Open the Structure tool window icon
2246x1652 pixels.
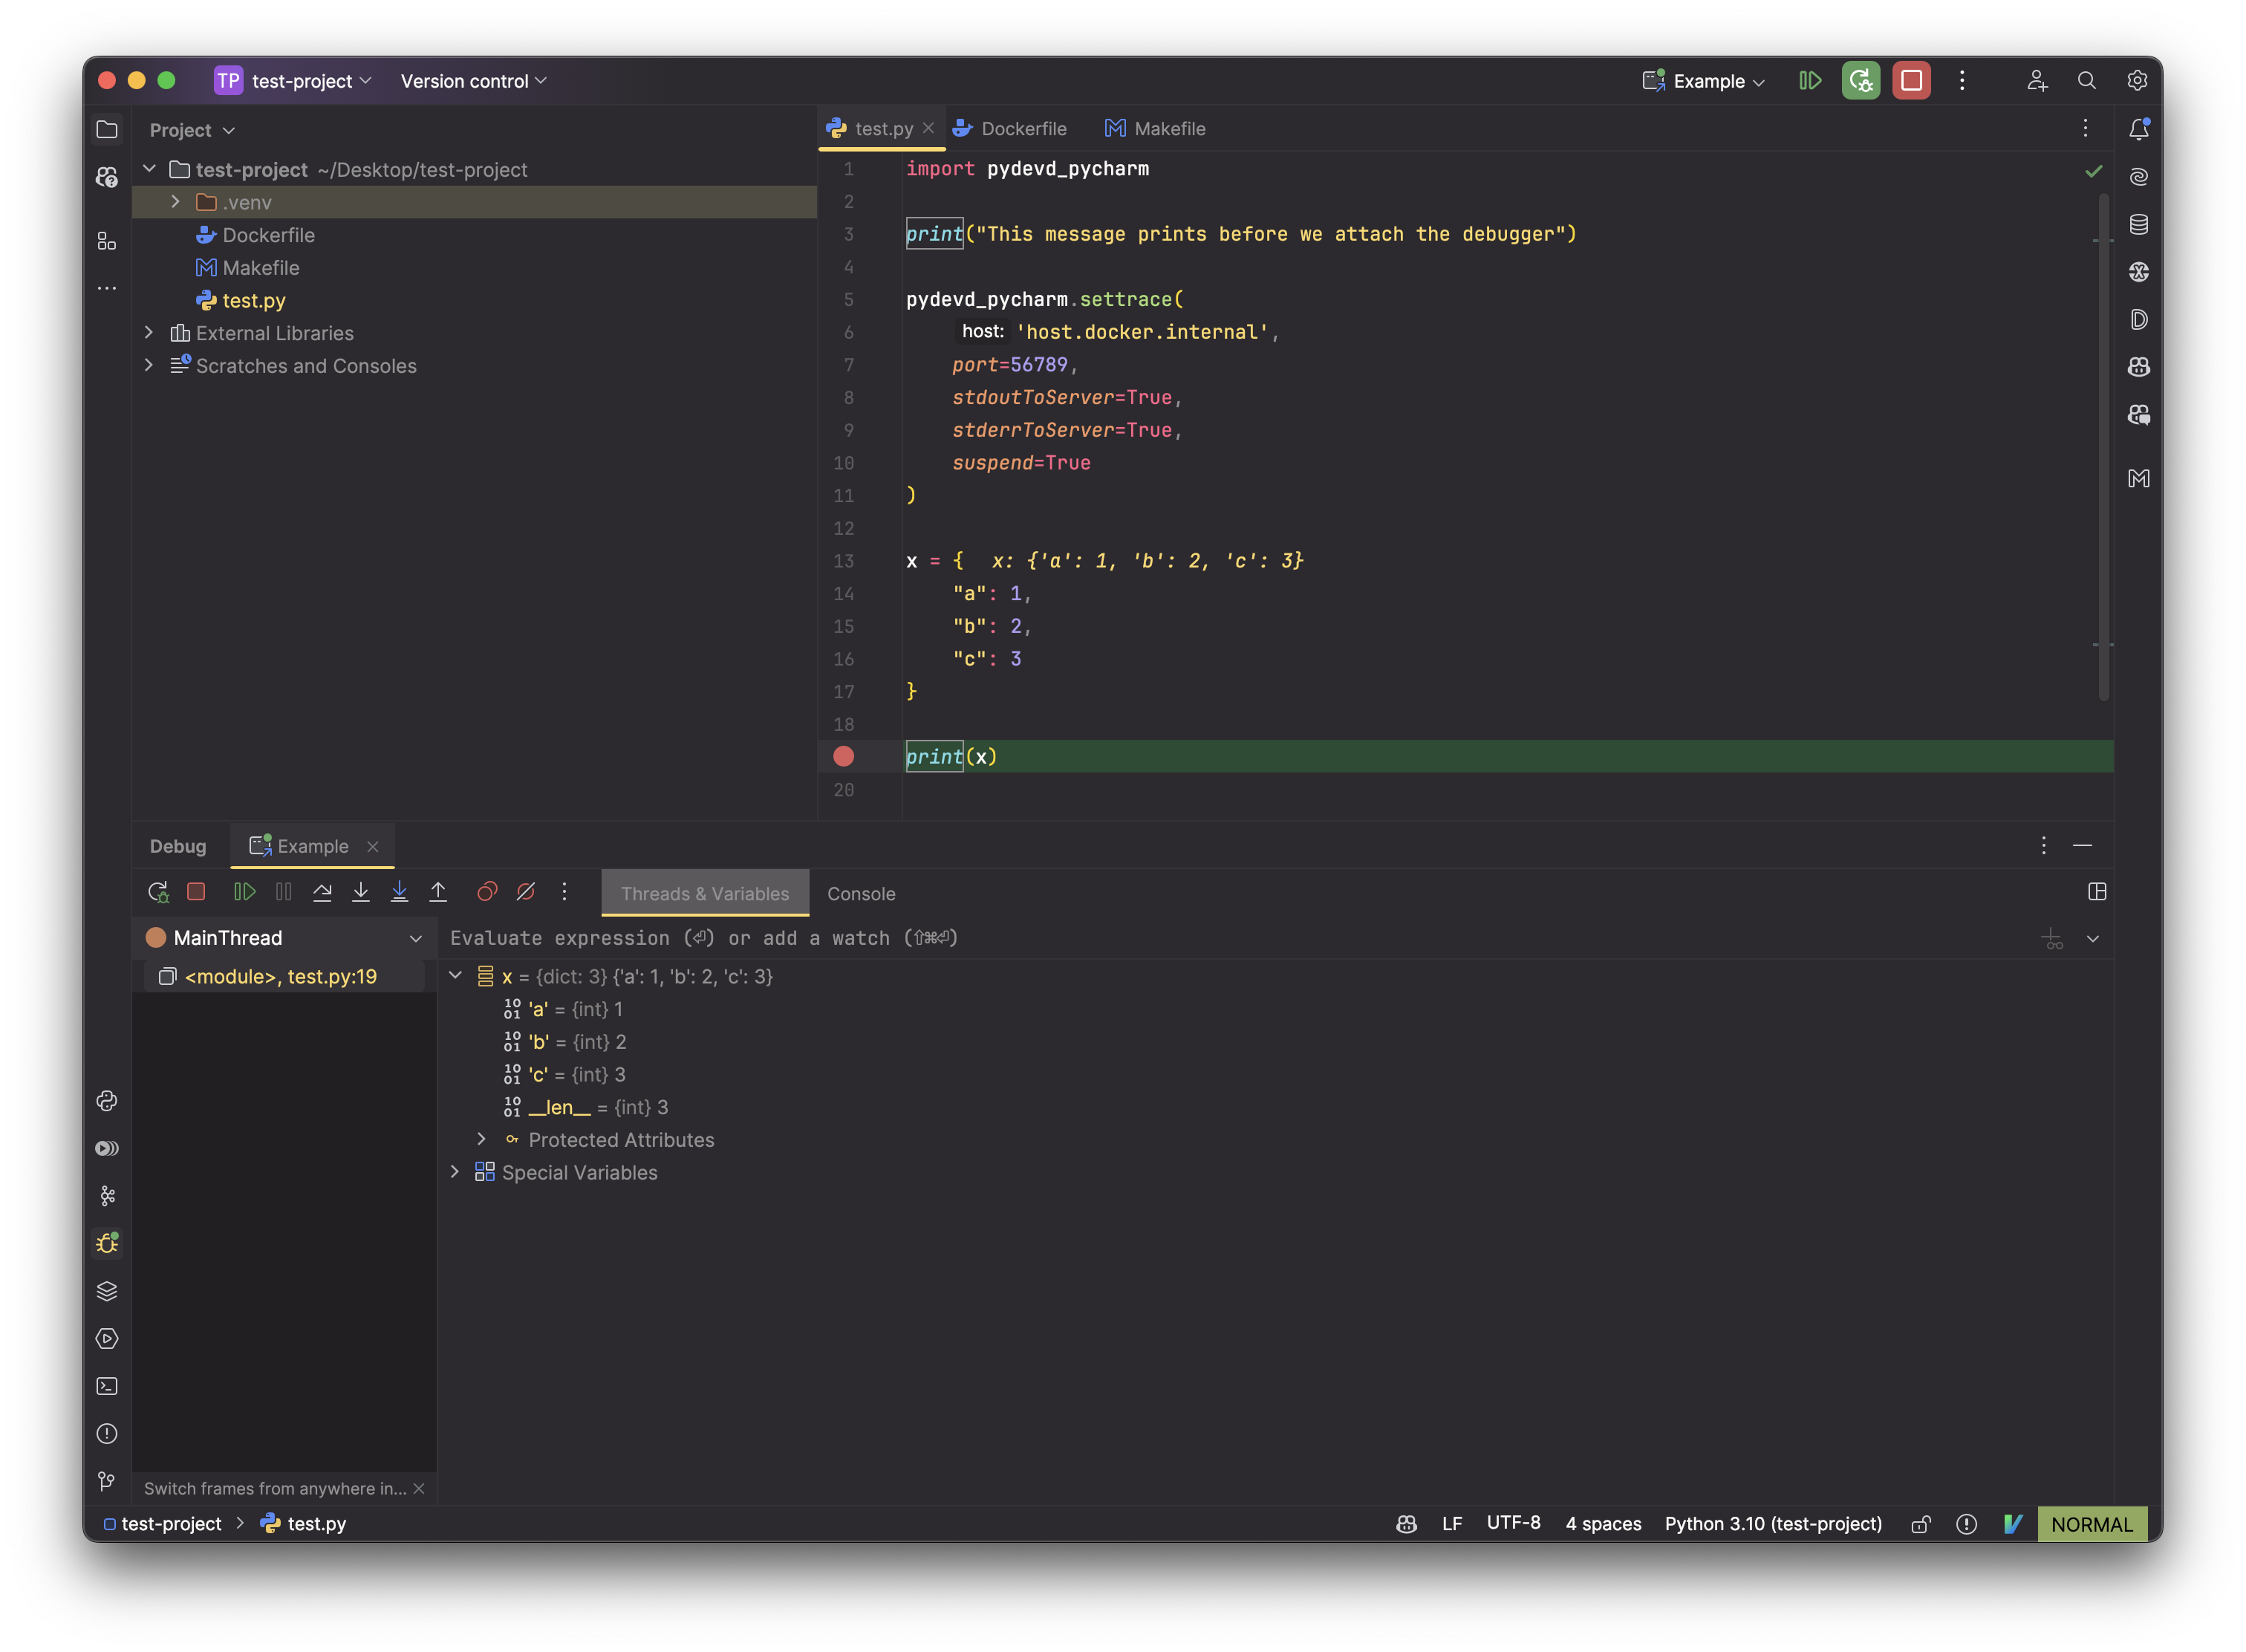tap(107, 241)
